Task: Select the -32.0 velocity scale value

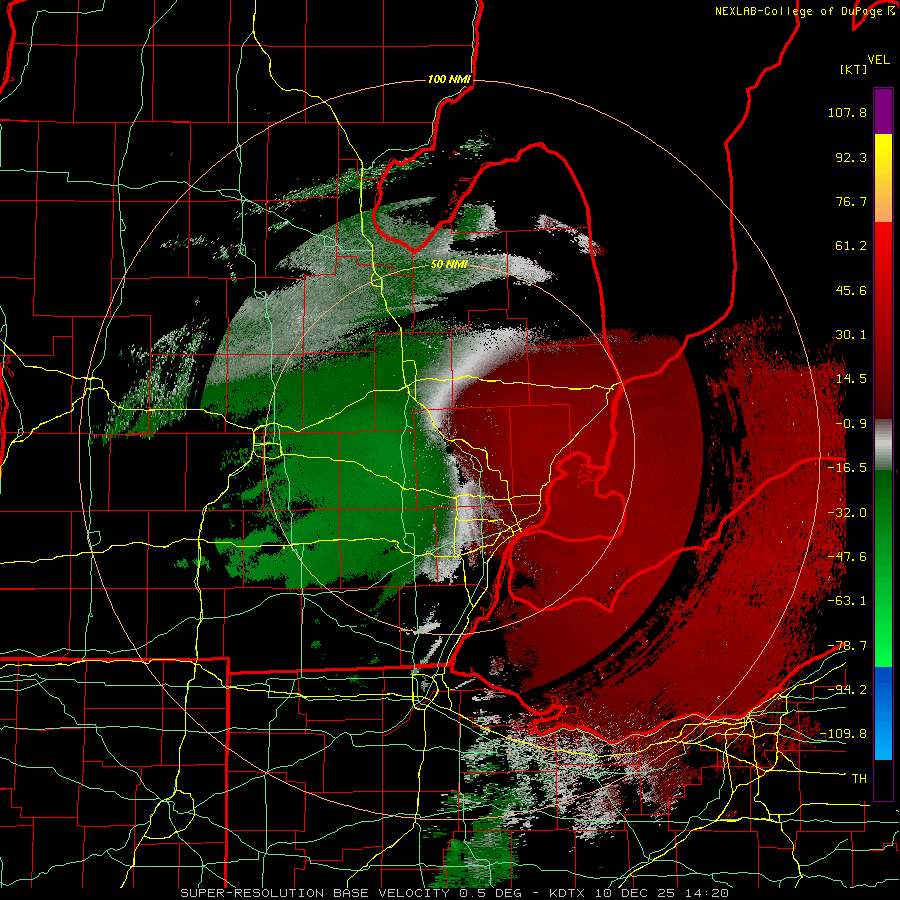Action: tap(847, 513)
